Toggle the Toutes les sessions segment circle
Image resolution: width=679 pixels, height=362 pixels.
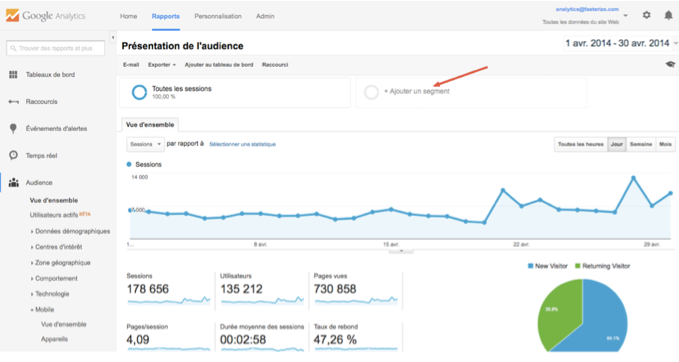point(139,92)
